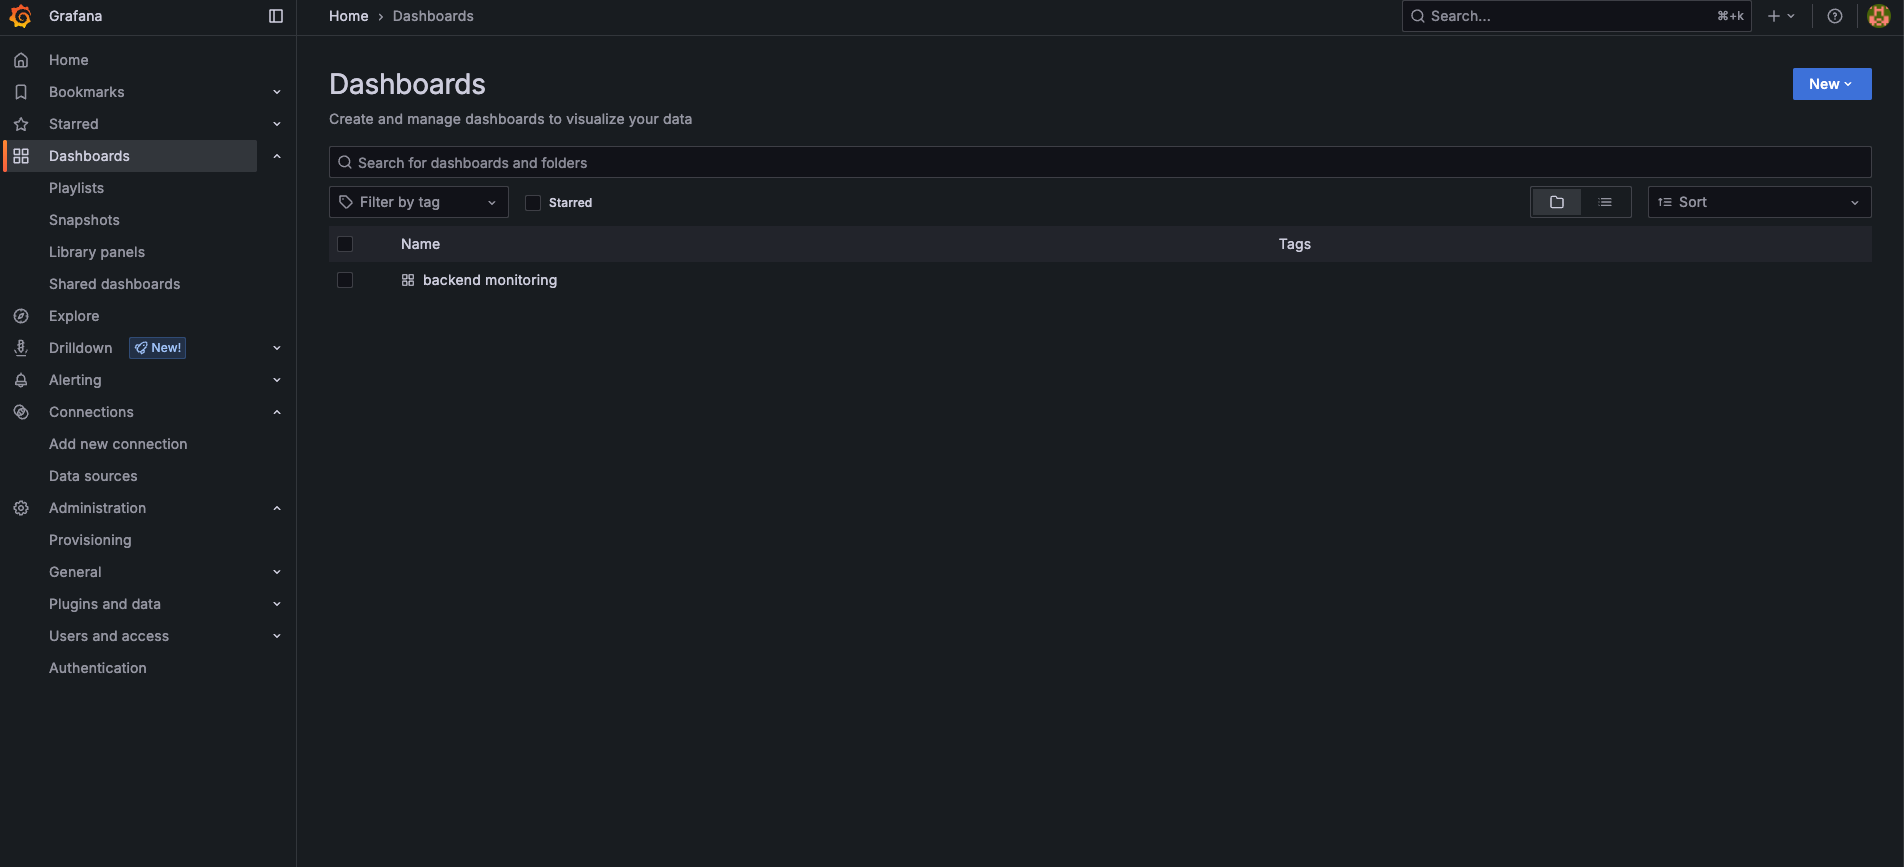Go to Playlists in sidebar
This screenshot has height=867, width=1904.
point(76,188)
